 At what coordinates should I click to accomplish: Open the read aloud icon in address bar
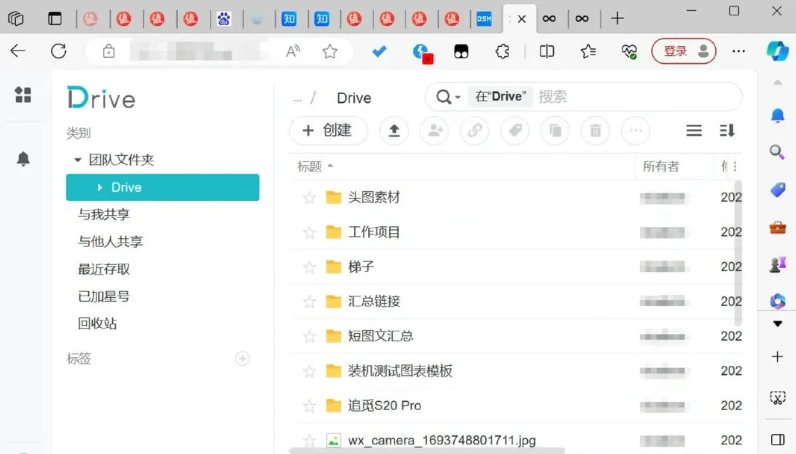(293, 51)
